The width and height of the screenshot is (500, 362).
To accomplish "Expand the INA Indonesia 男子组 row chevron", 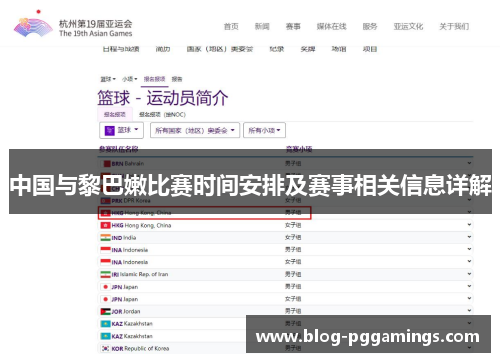I will (469, 249).
